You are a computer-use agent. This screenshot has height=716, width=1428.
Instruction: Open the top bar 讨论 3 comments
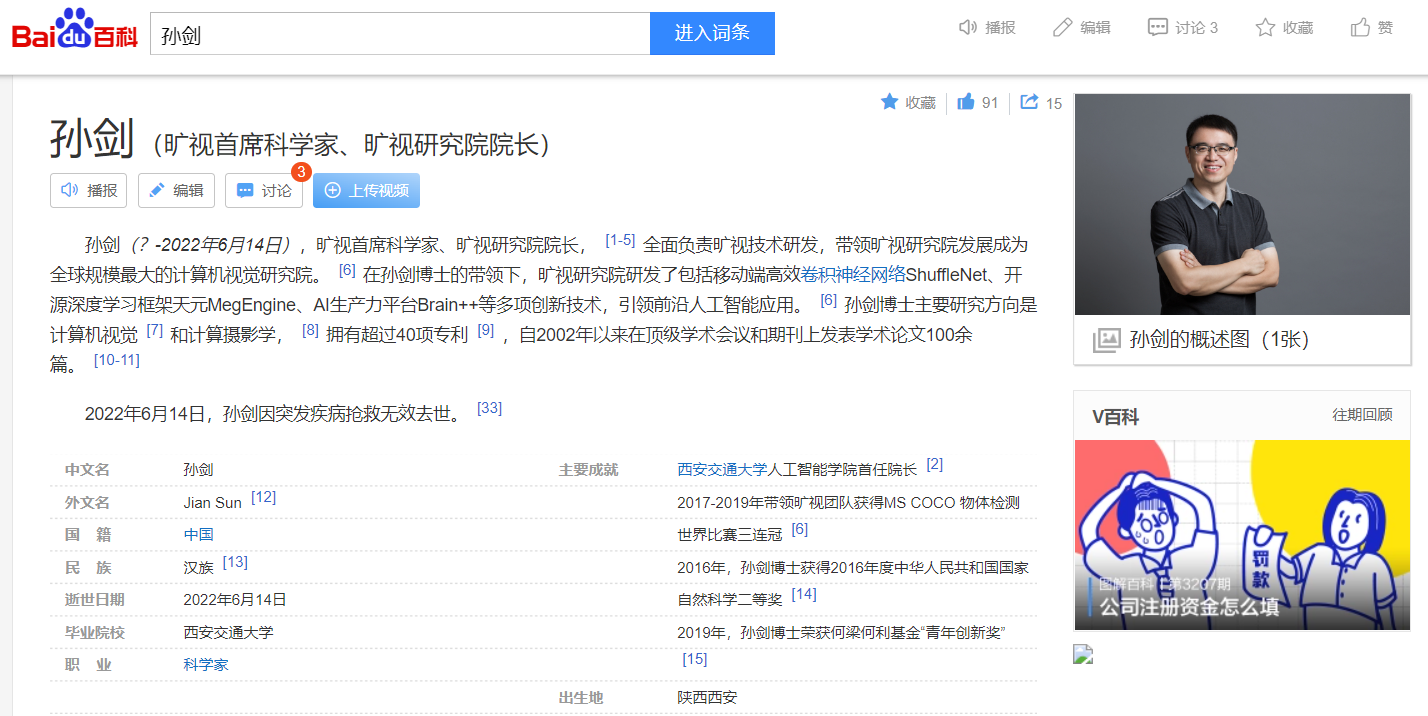point(1183,28)
